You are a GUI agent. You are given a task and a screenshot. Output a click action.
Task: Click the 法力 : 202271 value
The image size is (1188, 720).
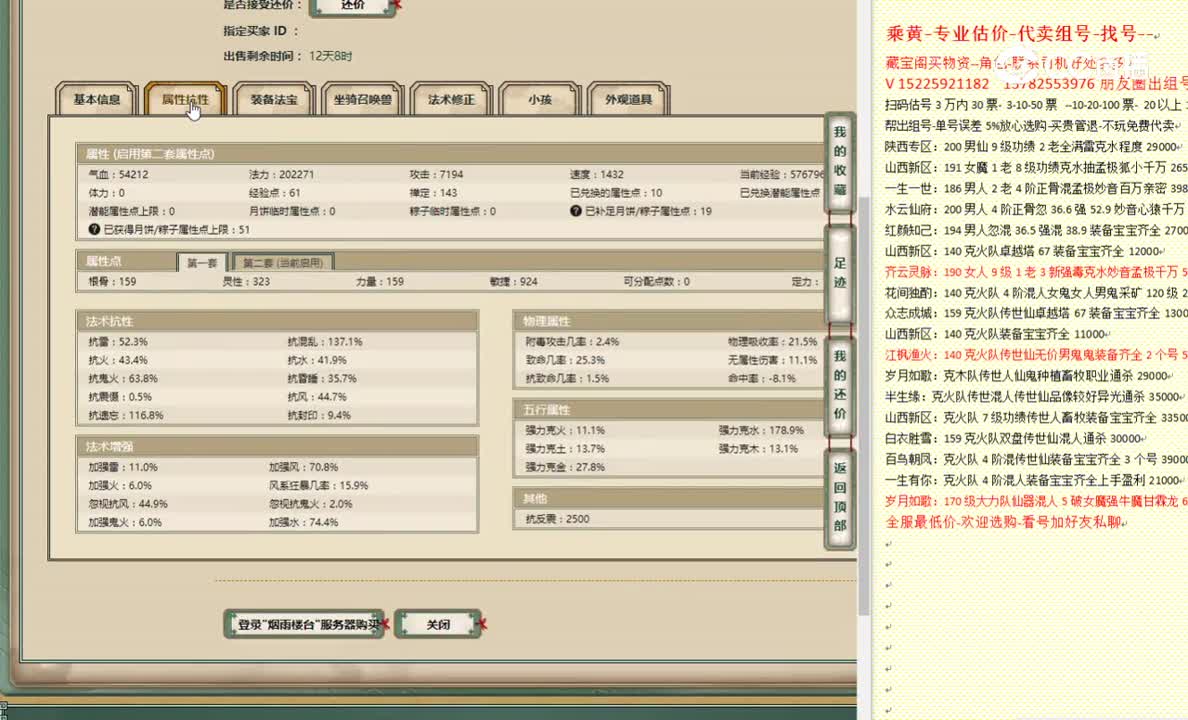tap(281, 174)
